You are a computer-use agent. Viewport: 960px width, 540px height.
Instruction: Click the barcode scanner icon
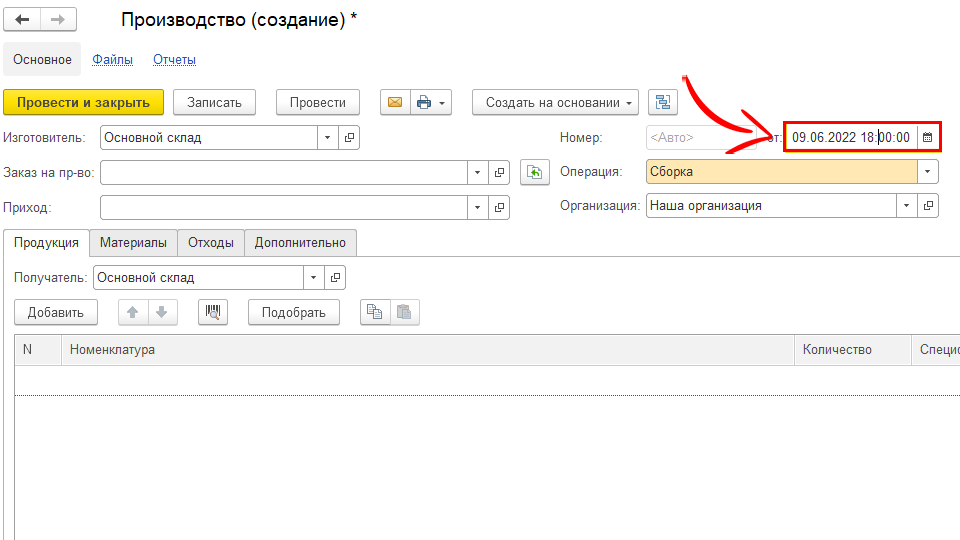213,312
